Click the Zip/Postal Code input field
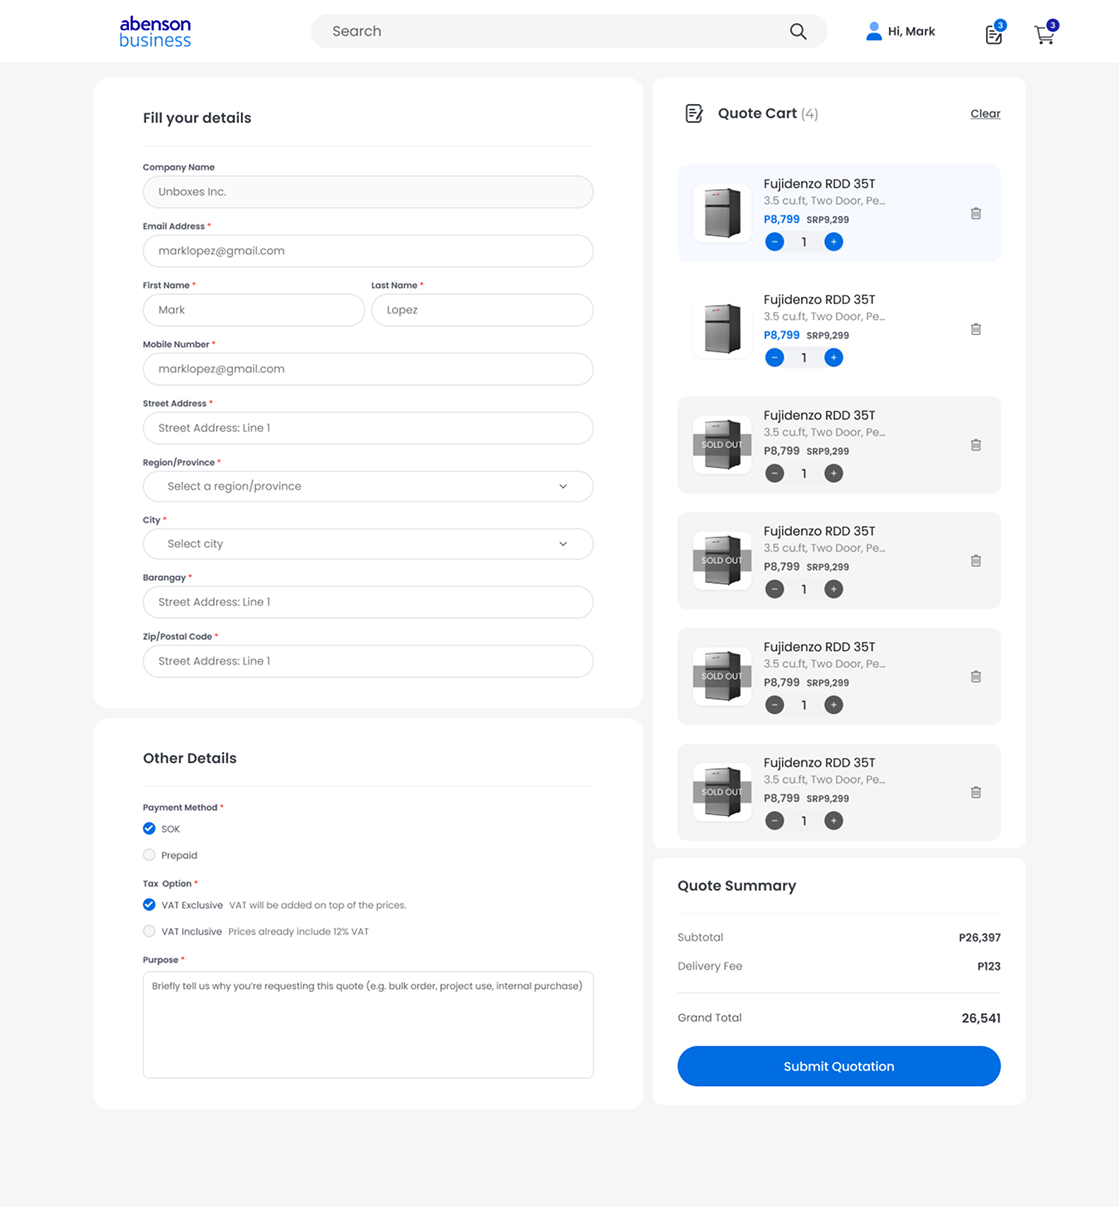This screenshot has height=1207, width=1119. coord(368,661)
